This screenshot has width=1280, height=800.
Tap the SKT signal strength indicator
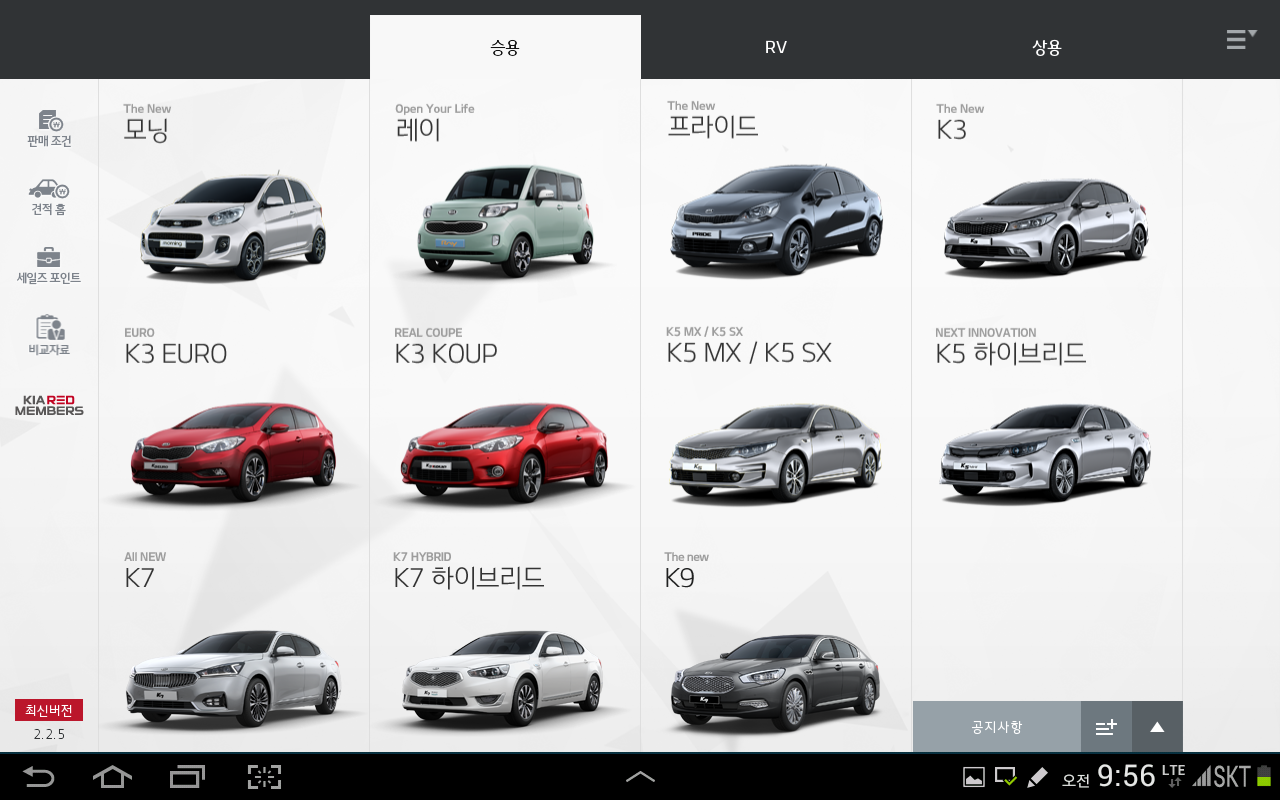pos(1222,776)
